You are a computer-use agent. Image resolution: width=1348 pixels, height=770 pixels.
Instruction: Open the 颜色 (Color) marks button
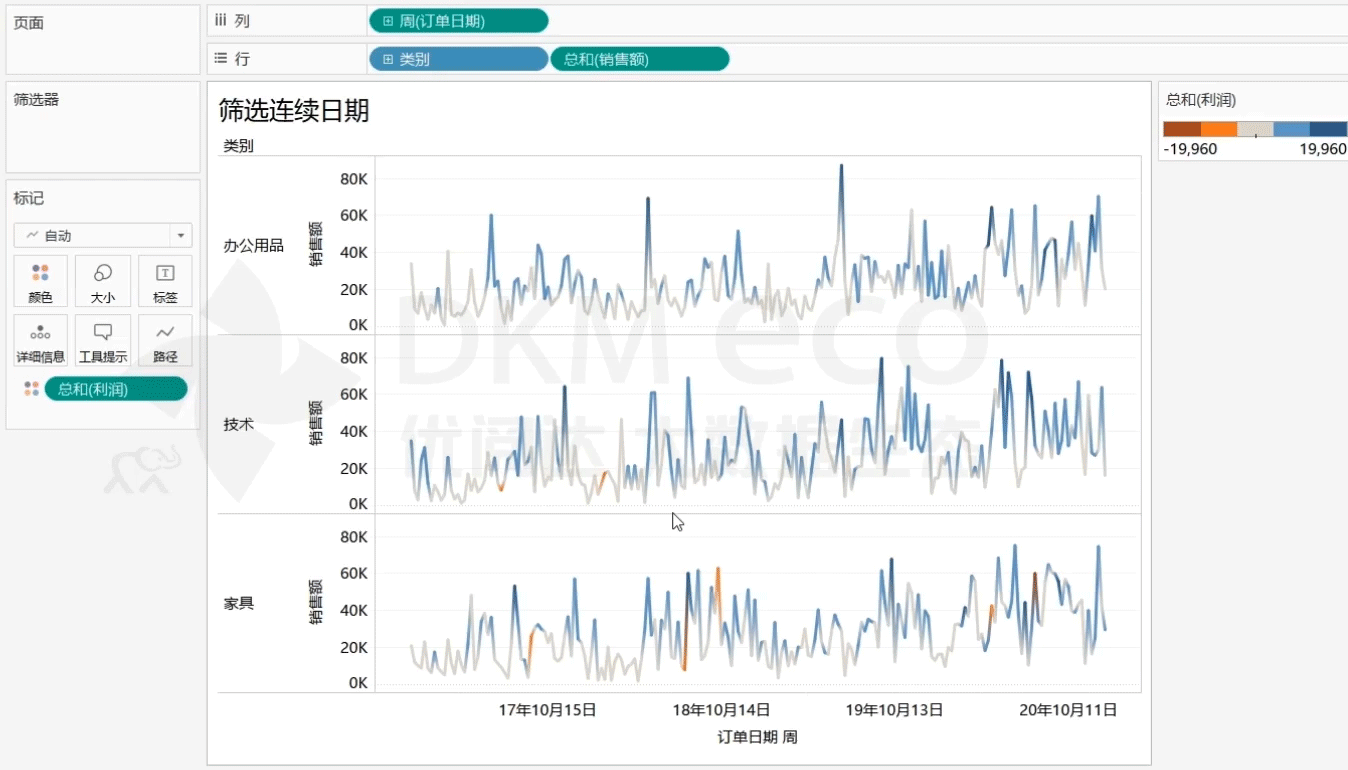40,281
